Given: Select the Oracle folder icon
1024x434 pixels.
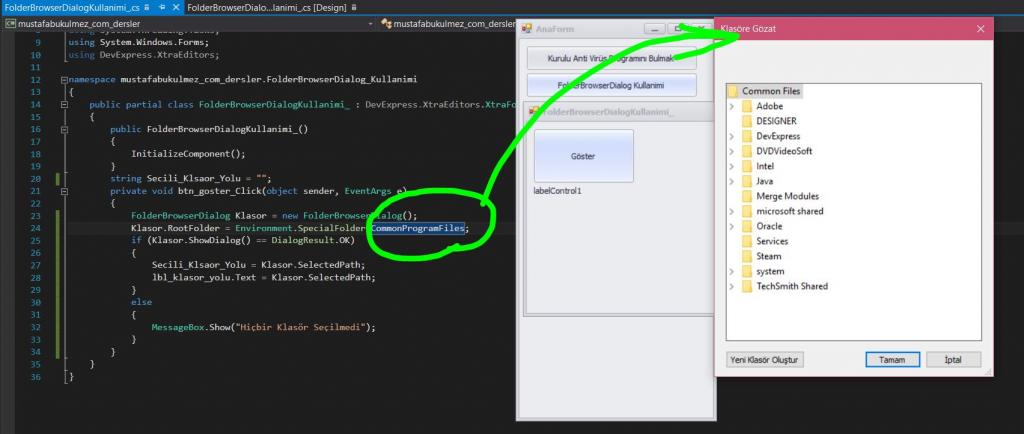Looking at the screenshot, I should (747, 226).
